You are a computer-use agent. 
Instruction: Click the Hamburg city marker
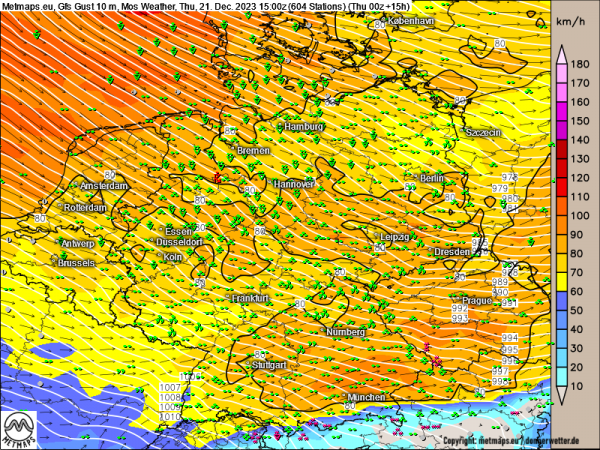281,128
